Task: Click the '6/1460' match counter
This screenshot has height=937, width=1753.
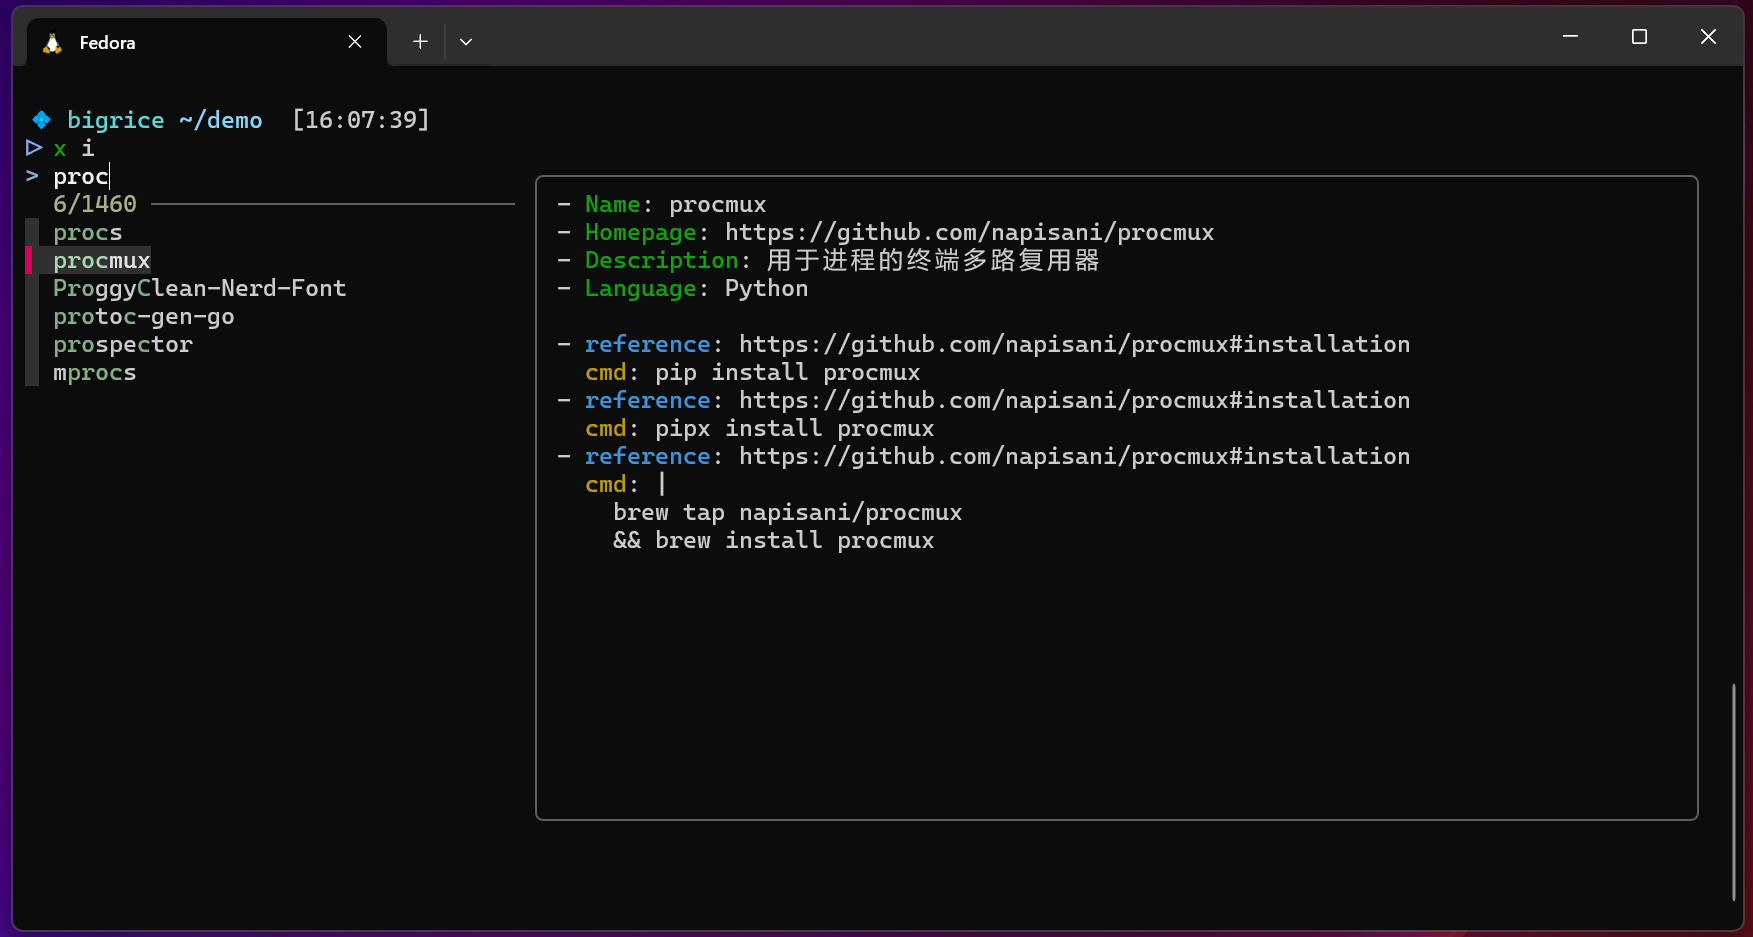Action: [95, 205]
